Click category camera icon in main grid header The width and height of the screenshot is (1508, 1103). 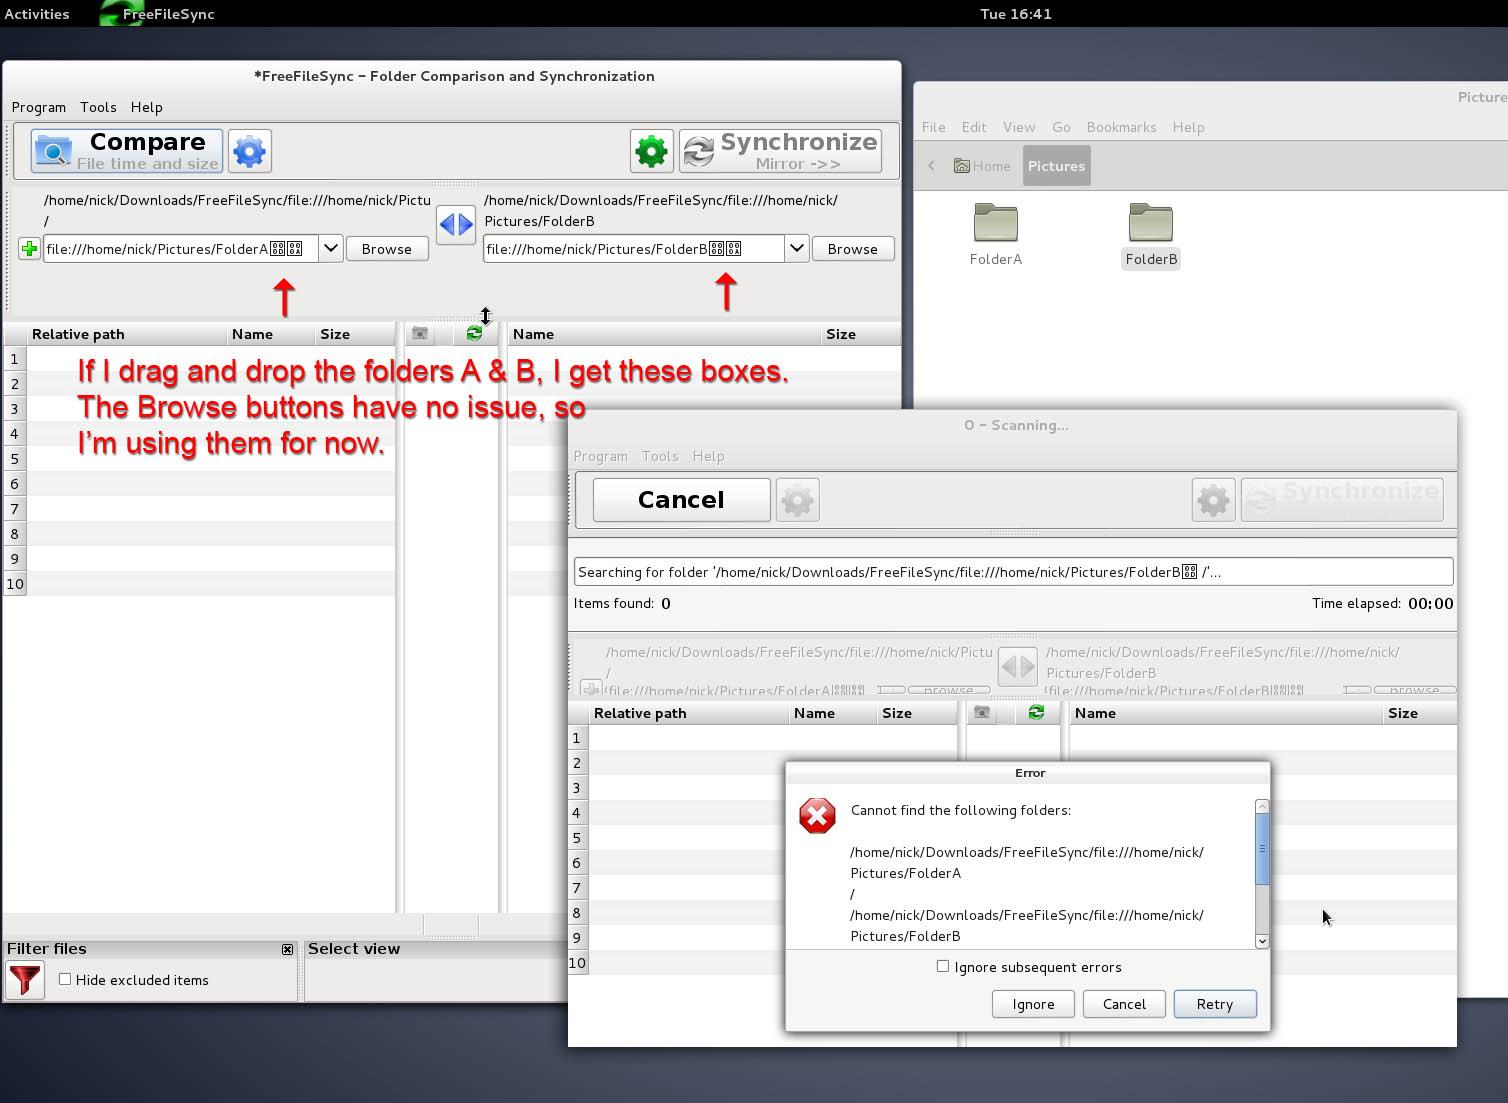420,334
